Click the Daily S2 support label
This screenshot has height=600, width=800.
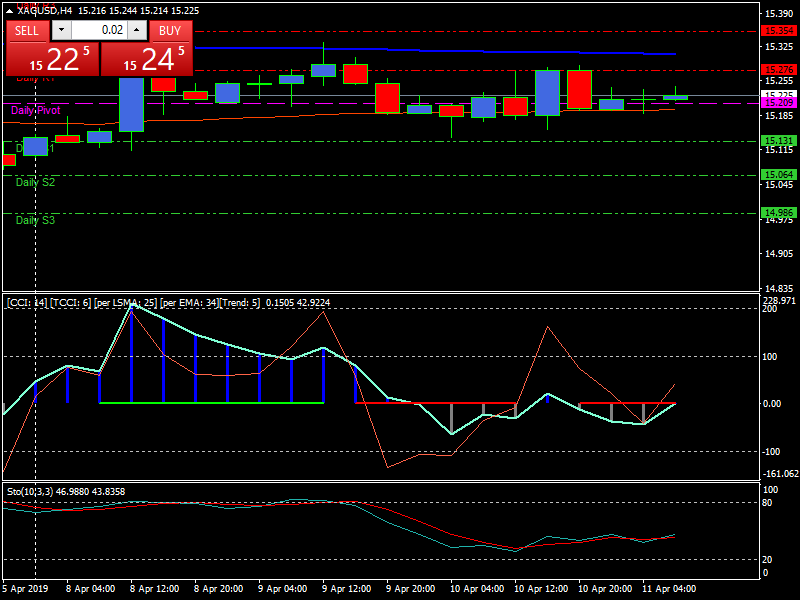36,182
